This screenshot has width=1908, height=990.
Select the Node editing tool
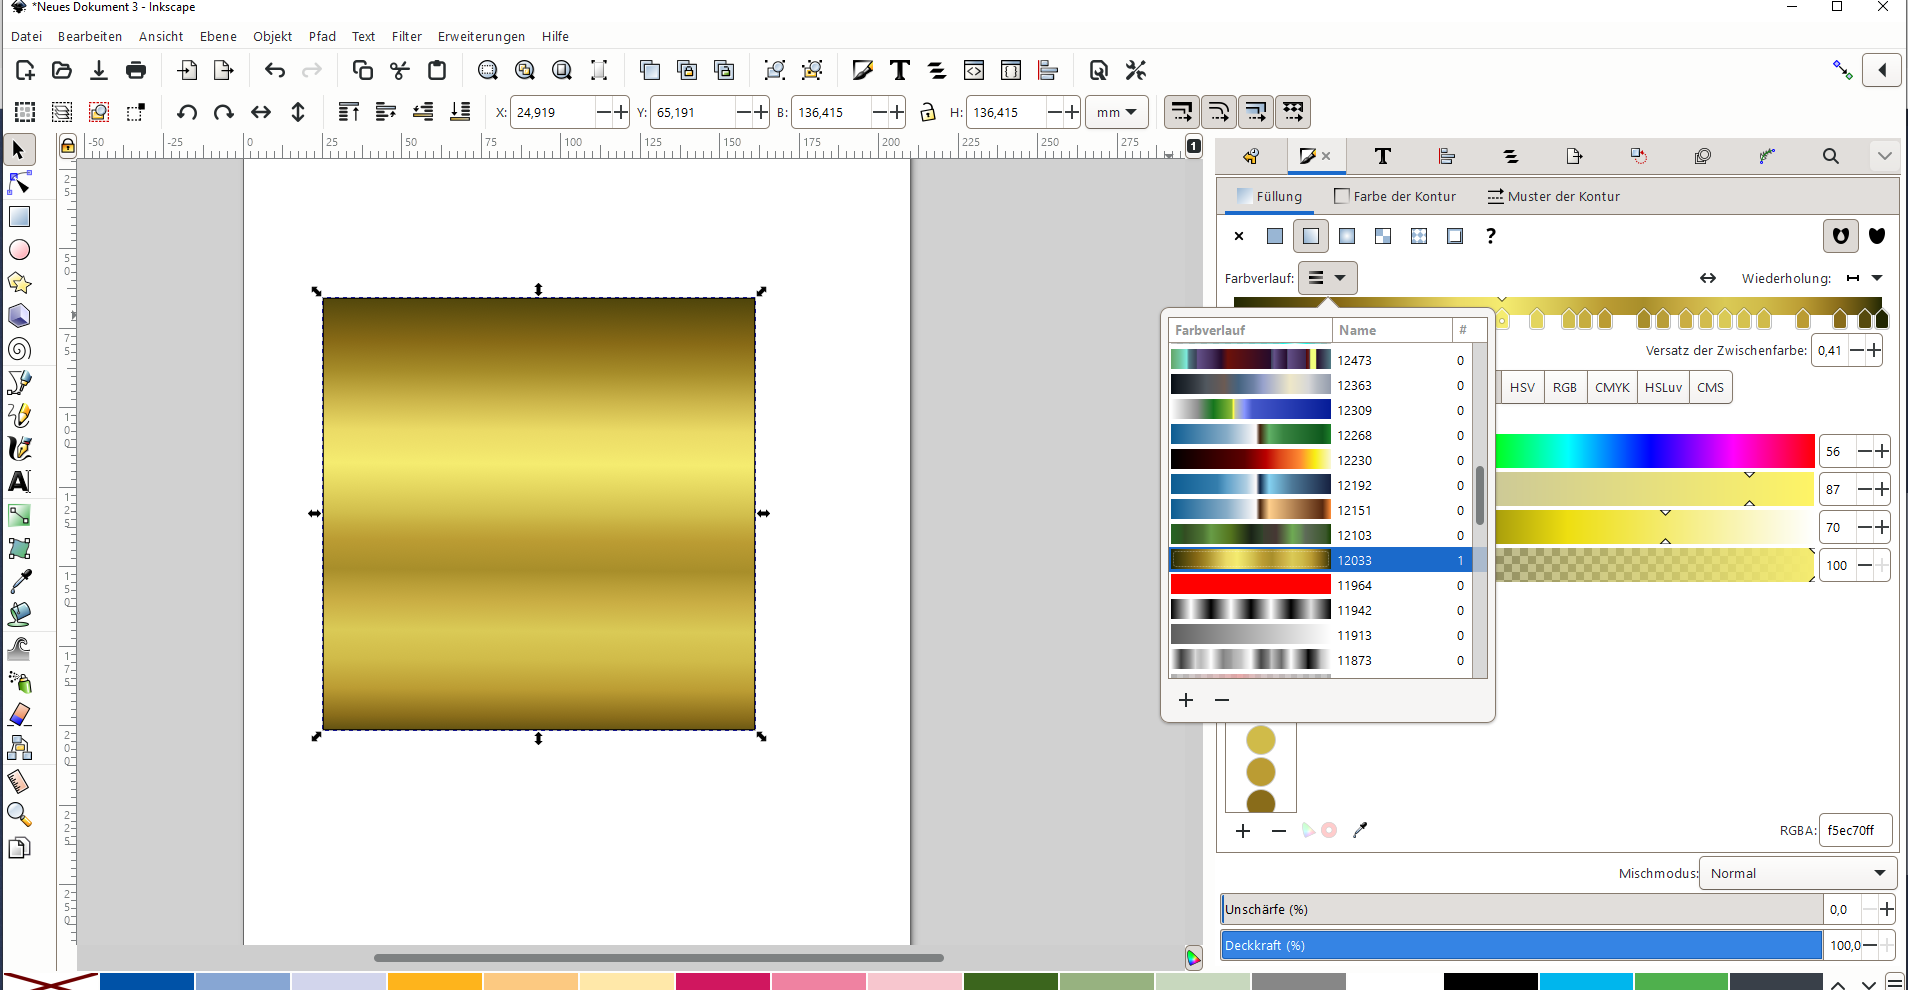pos(20,183)
